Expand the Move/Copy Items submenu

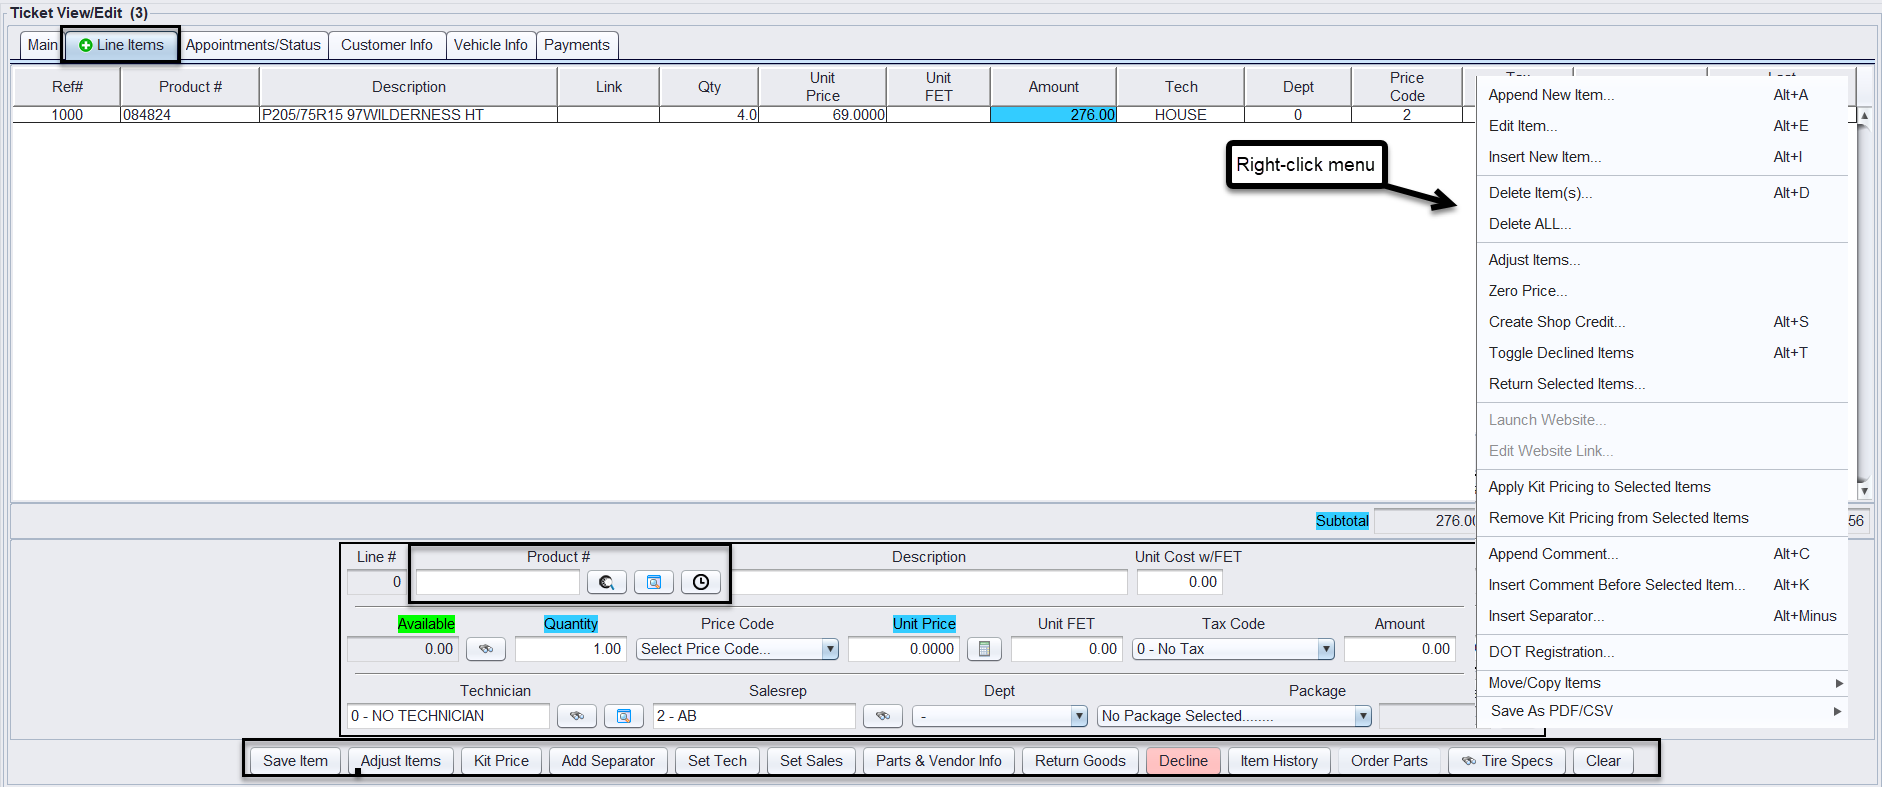[x=1660, y=683]
